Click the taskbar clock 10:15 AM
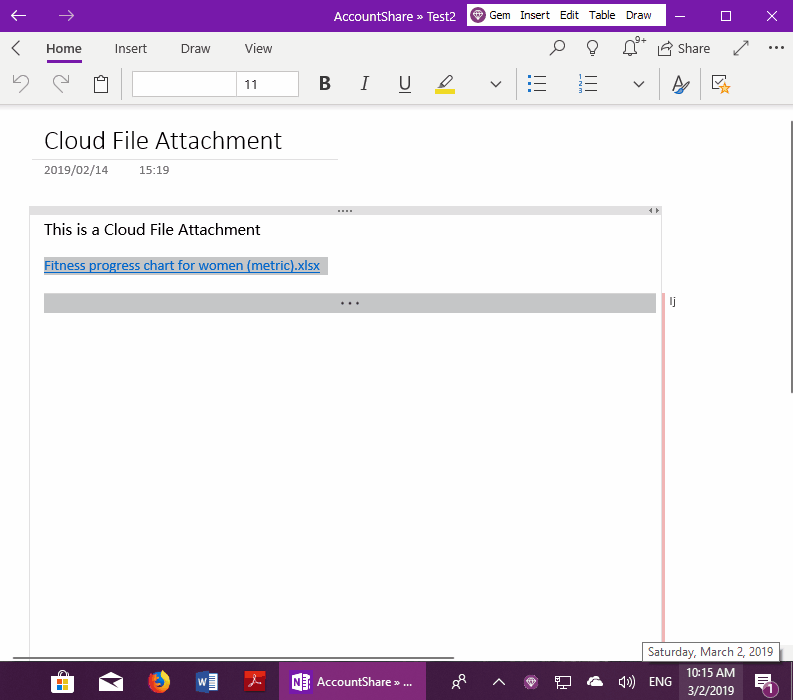793x700 pixels. click(x=710, y=681)
